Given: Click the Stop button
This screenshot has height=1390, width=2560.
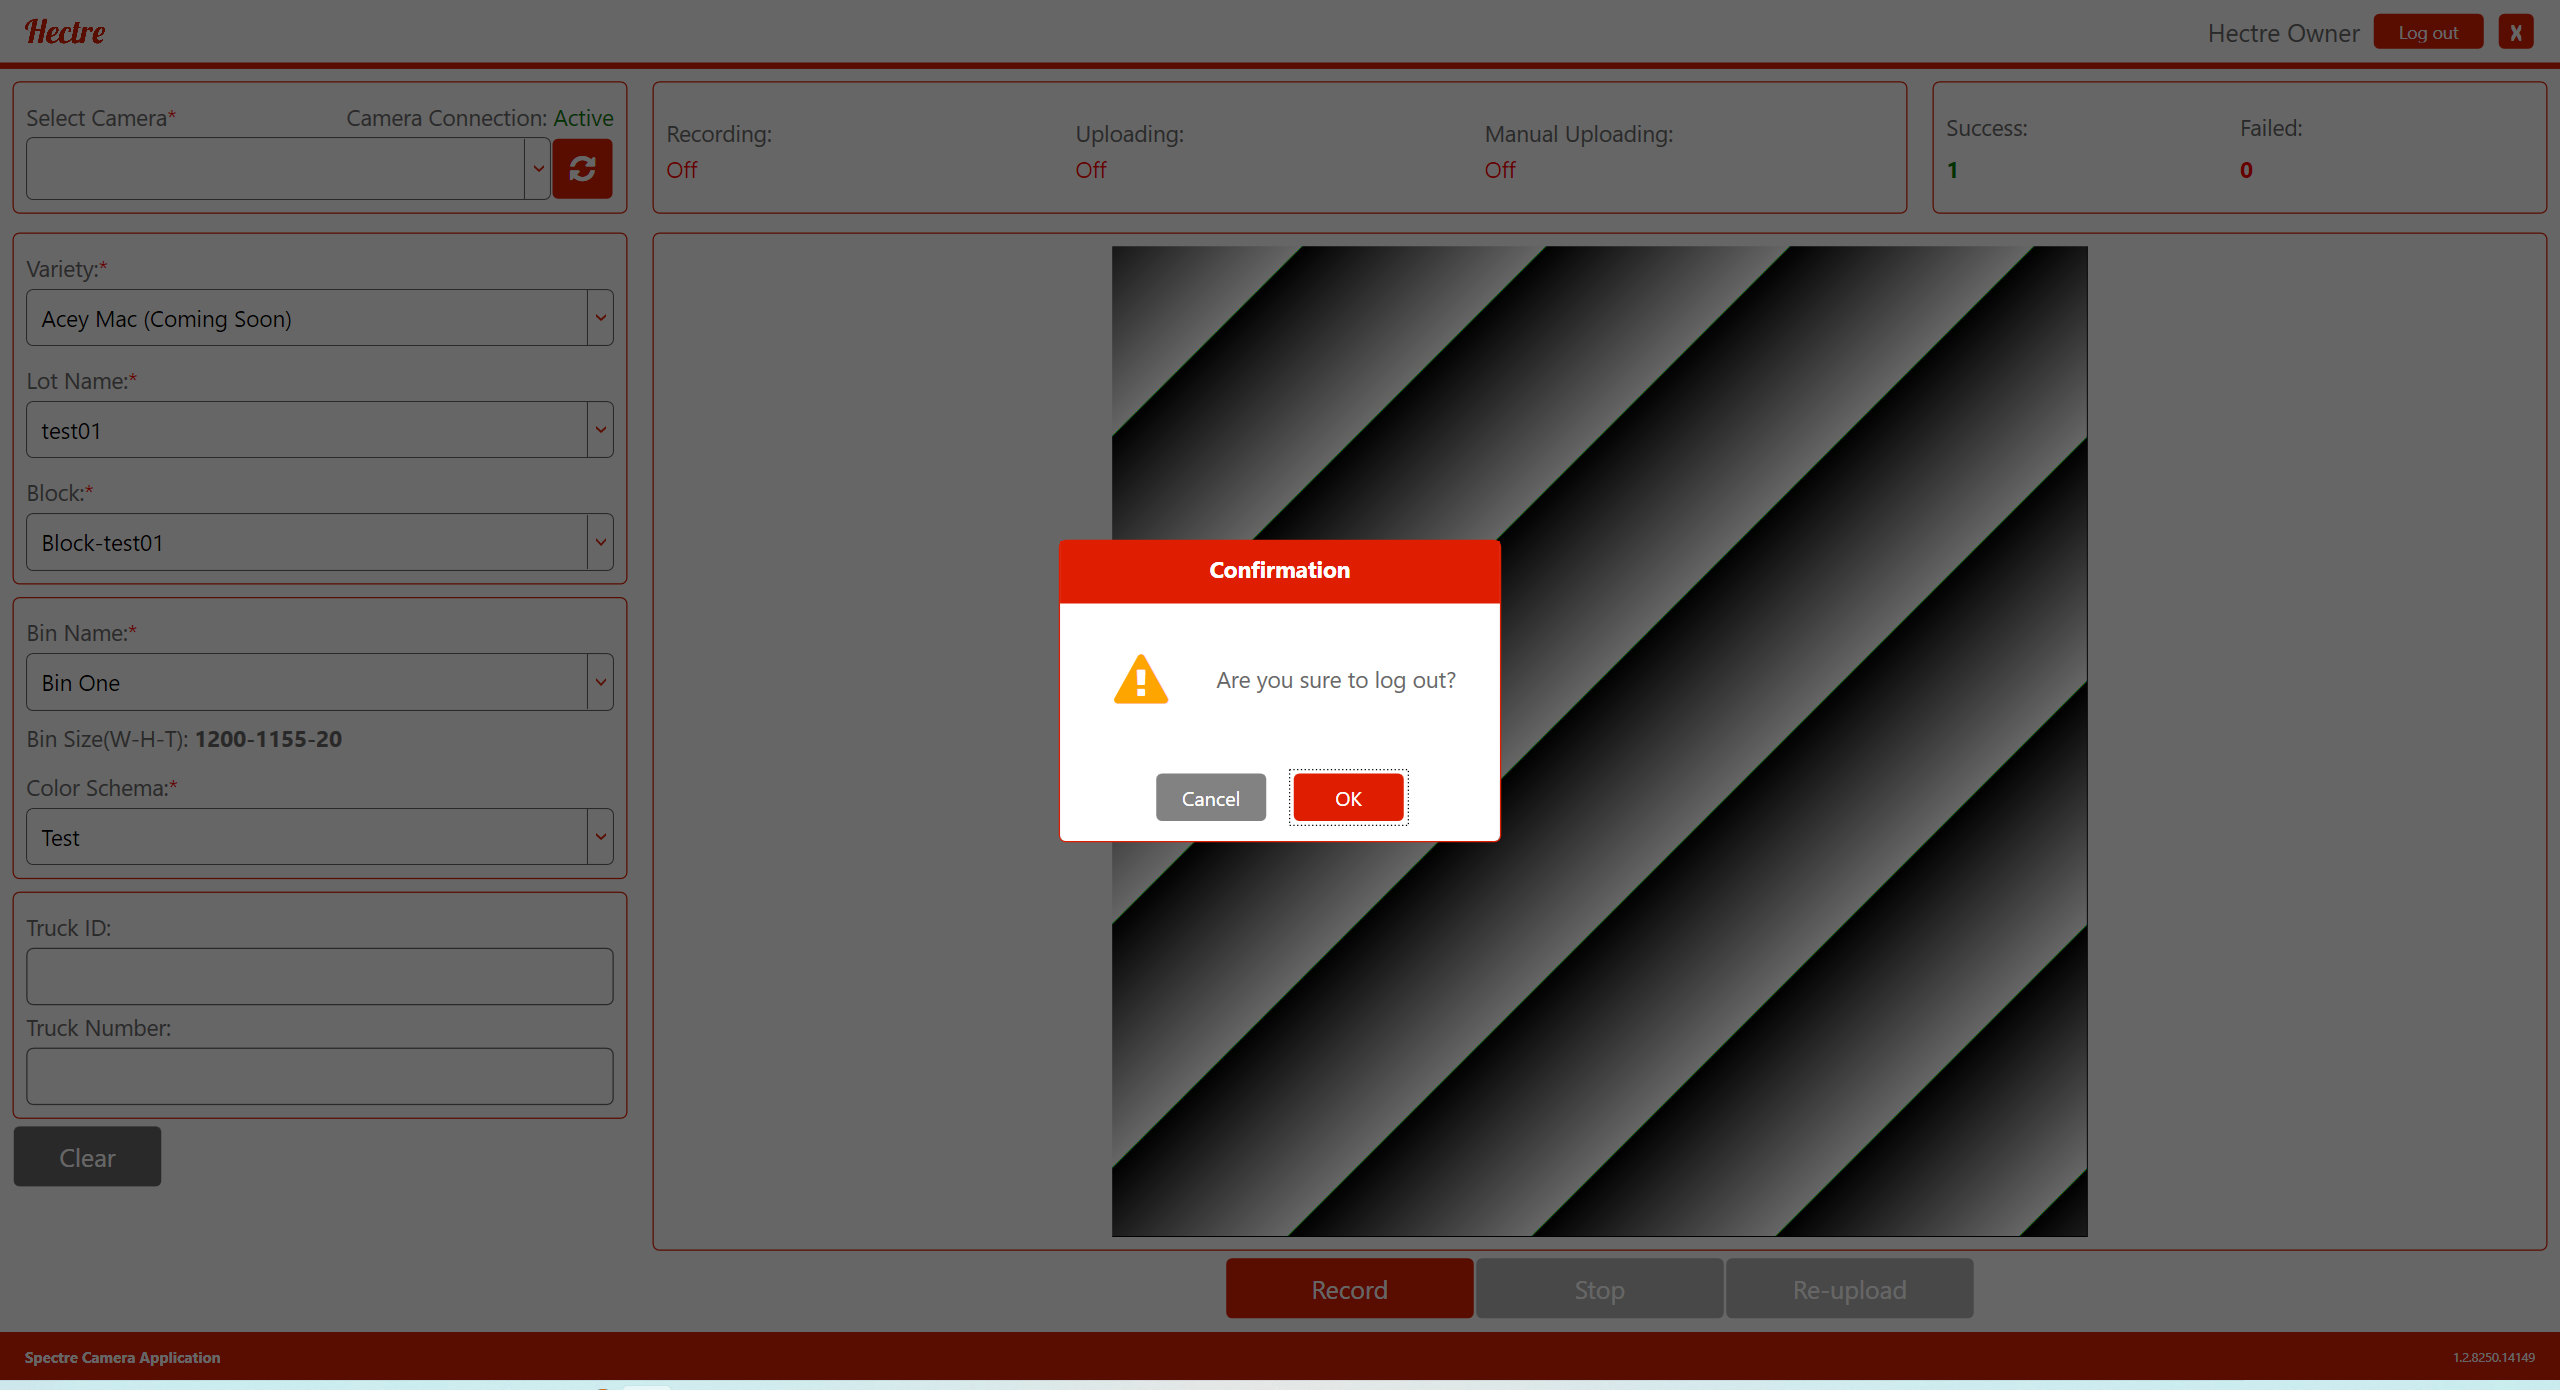Looking at the screenshot, I should pos(1599,1289).
